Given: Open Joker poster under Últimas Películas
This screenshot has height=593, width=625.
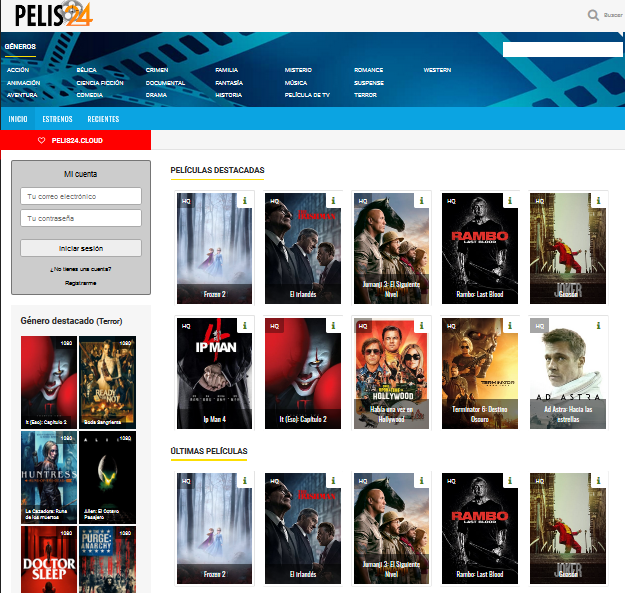Looking at the screenshot, I should click(568, 528).
